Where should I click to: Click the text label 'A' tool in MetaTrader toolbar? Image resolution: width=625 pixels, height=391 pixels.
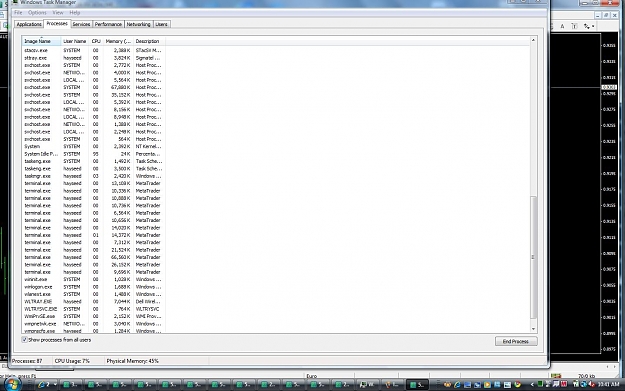(562, 26)
